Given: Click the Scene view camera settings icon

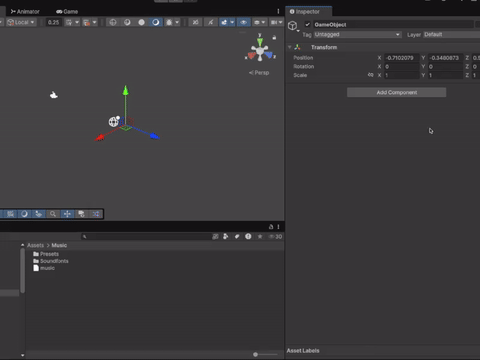Looking at the screenshot, I should (257, 22).
